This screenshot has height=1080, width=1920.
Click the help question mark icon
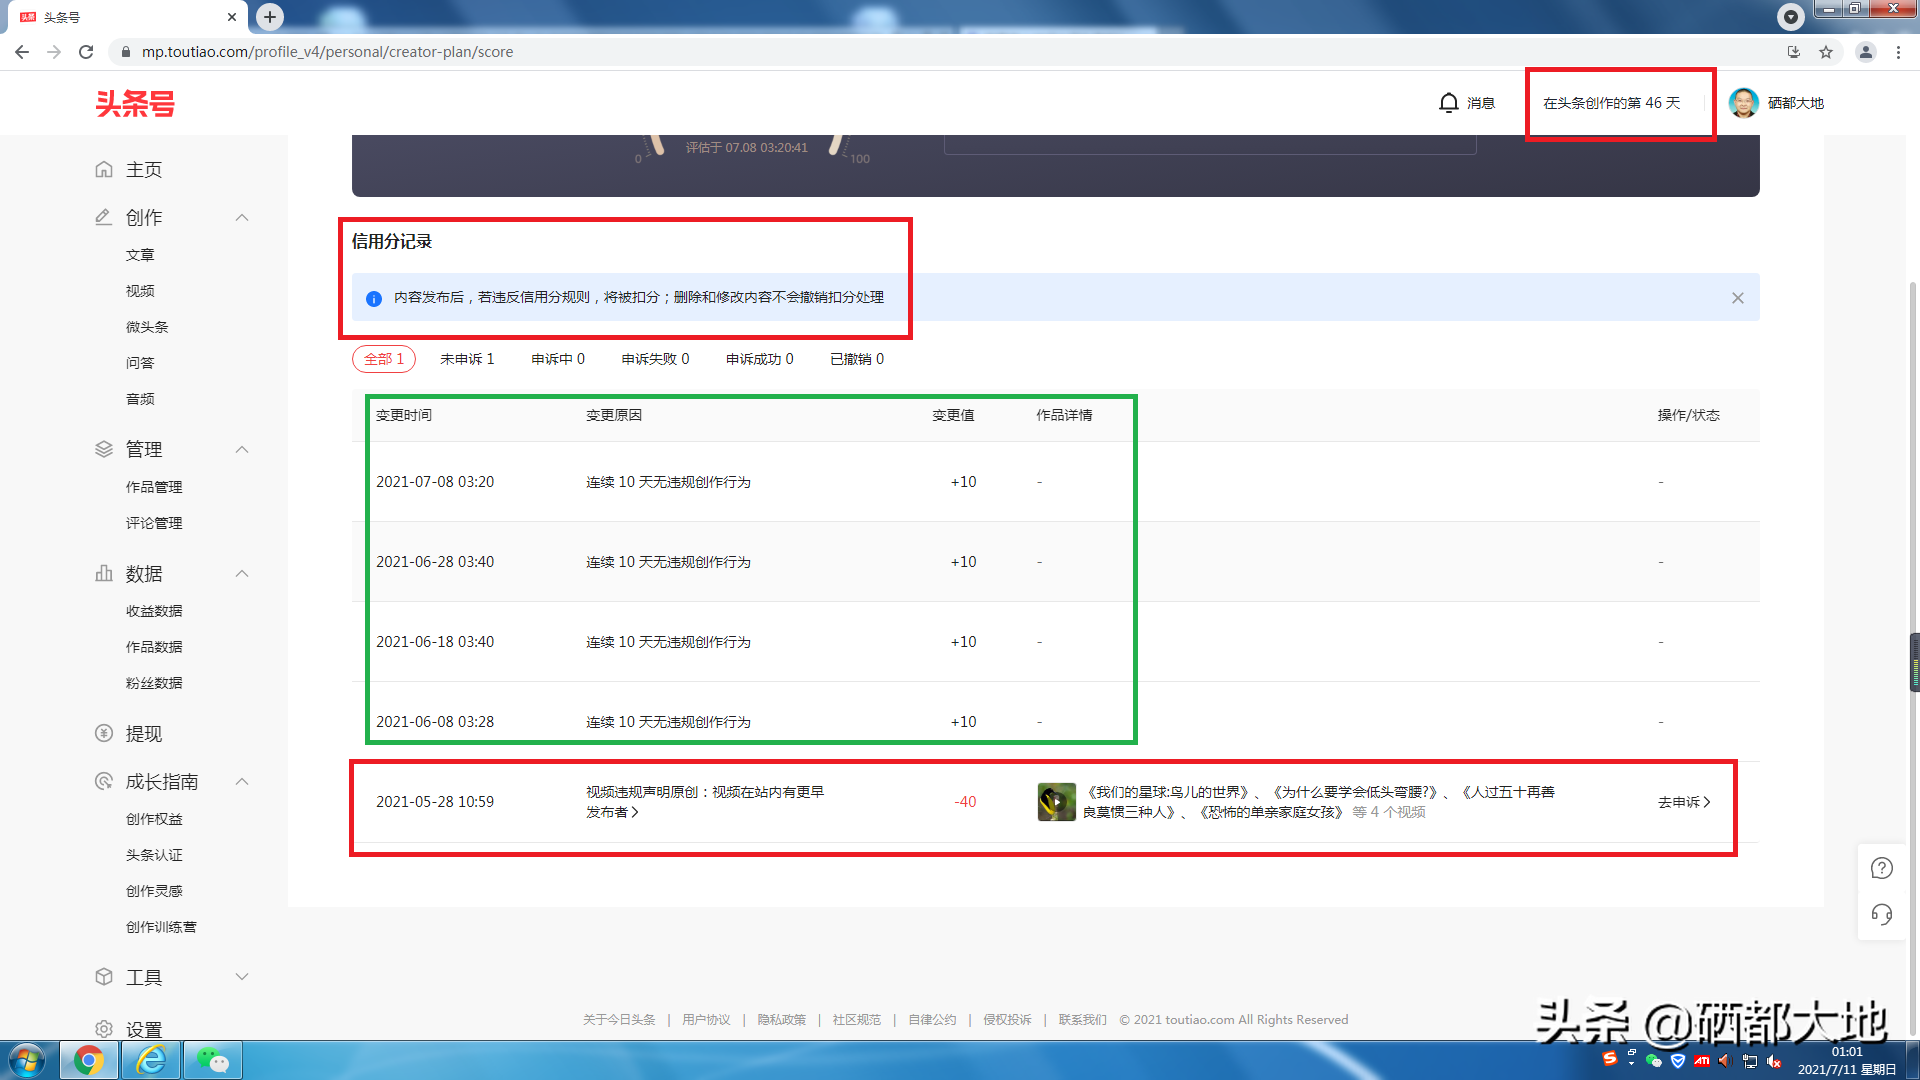tap(1882, 868)
